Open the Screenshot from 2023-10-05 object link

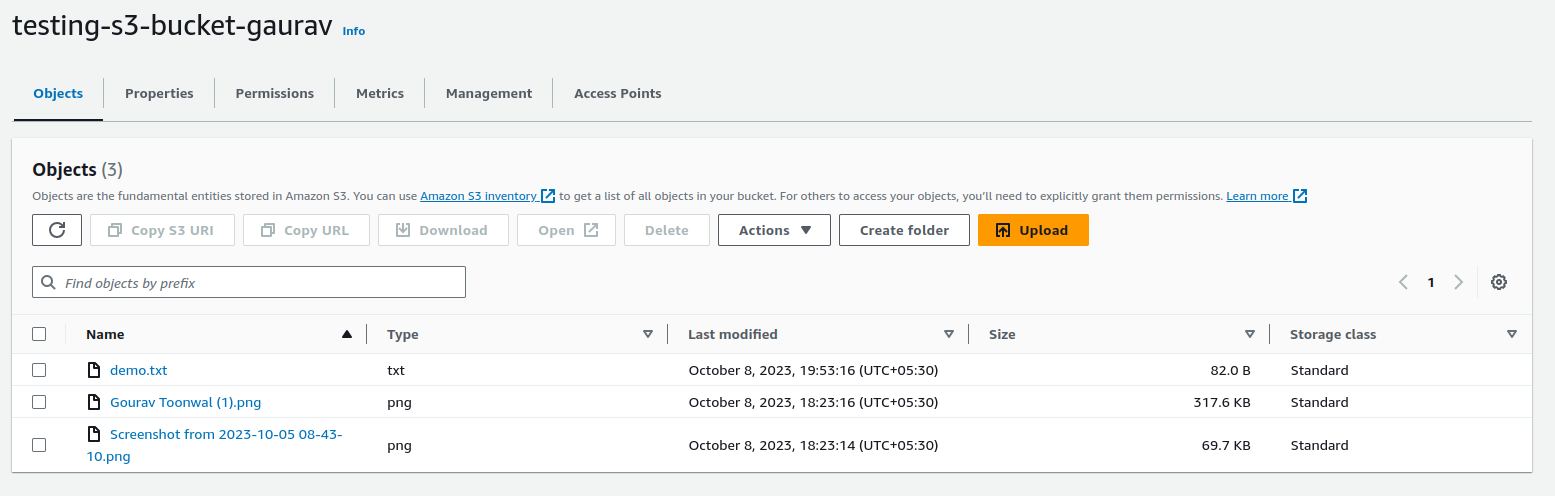click(x=226, y=445)
